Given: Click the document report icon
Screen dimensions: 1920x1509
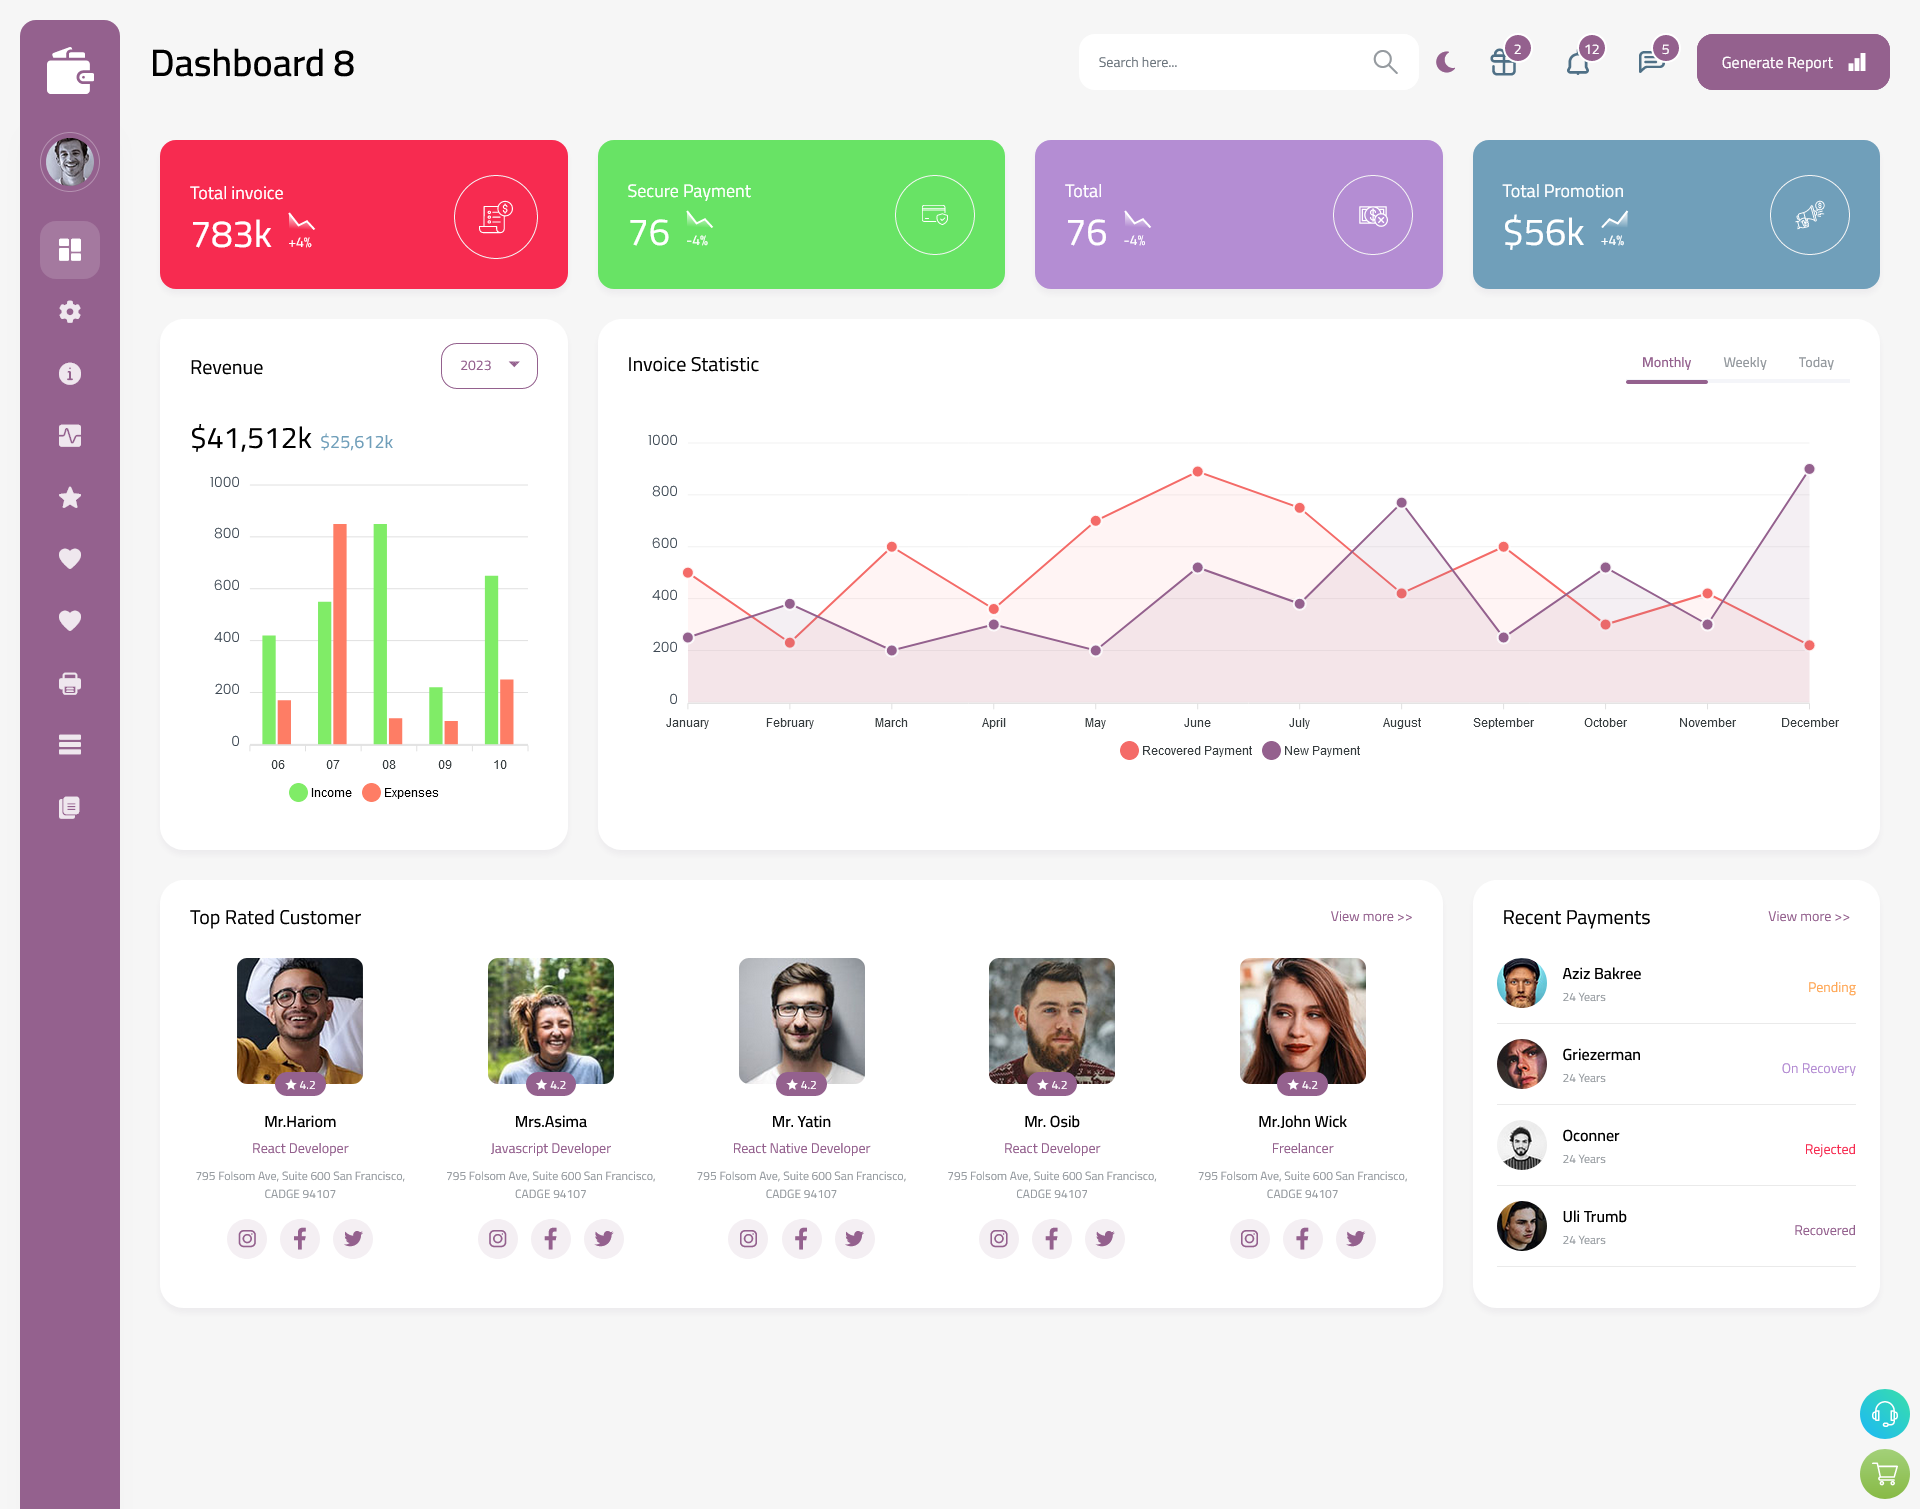Looking at the screenshot, I should pos(69,806).
